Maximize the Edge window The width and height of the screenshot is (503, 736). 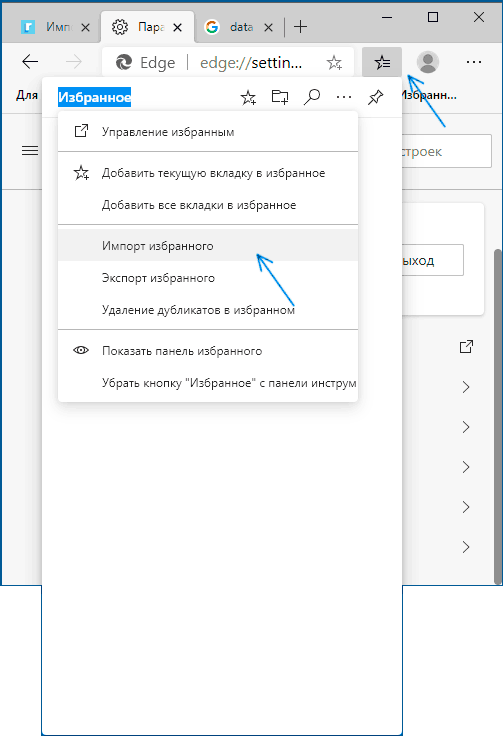tap(433, 17)
